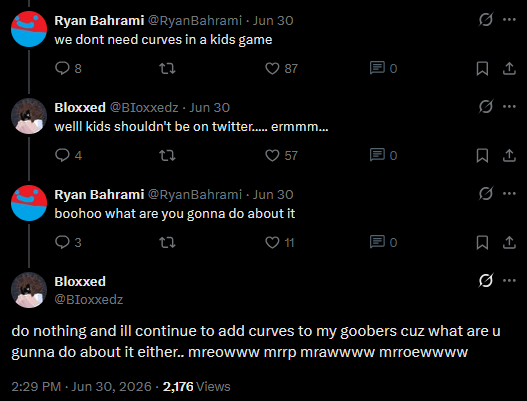The height and width of the screenshot is (401, 527).
Task: Reply to the "we dont need curves" tweet
Action: (63, 68)
